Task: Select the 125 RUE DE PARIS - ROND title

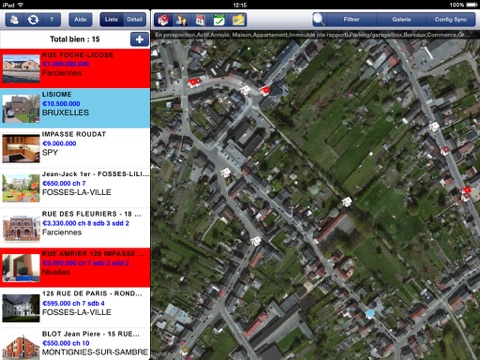Action: pyautogui.click(x=92, y=294)
